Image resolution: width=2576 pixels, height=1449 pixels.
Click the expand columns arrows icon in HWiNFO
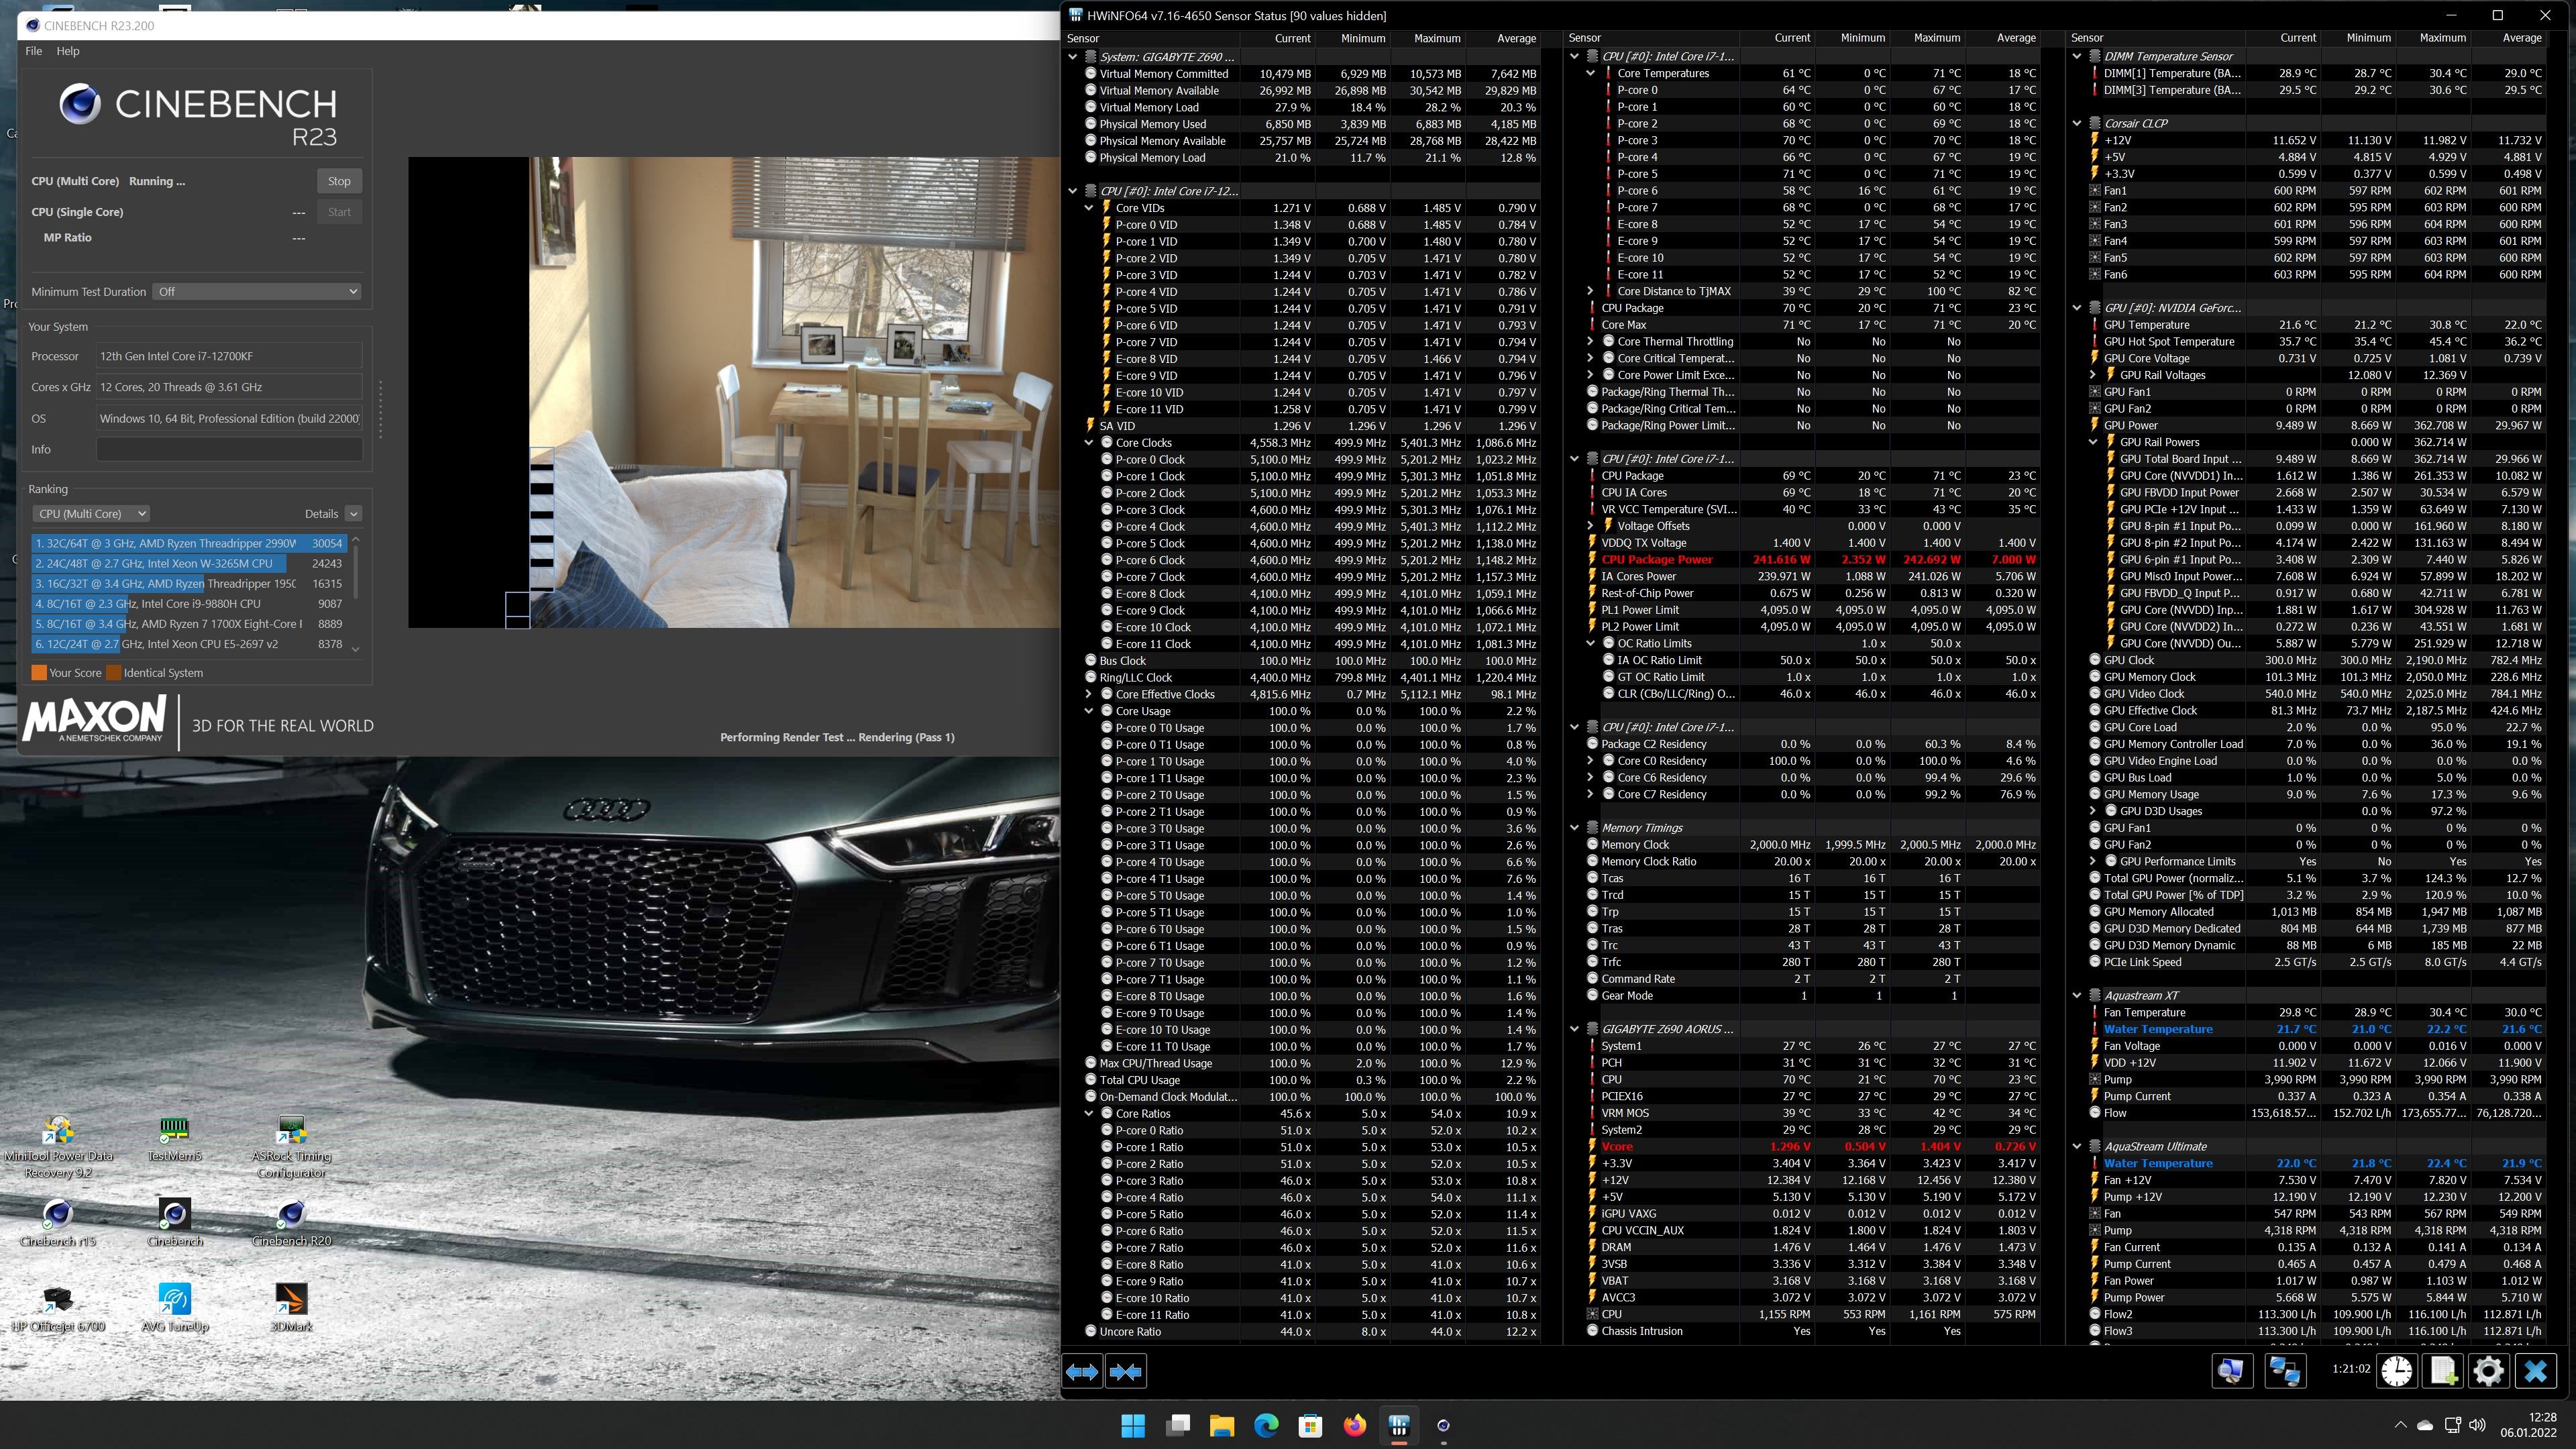point(1082,1372)
